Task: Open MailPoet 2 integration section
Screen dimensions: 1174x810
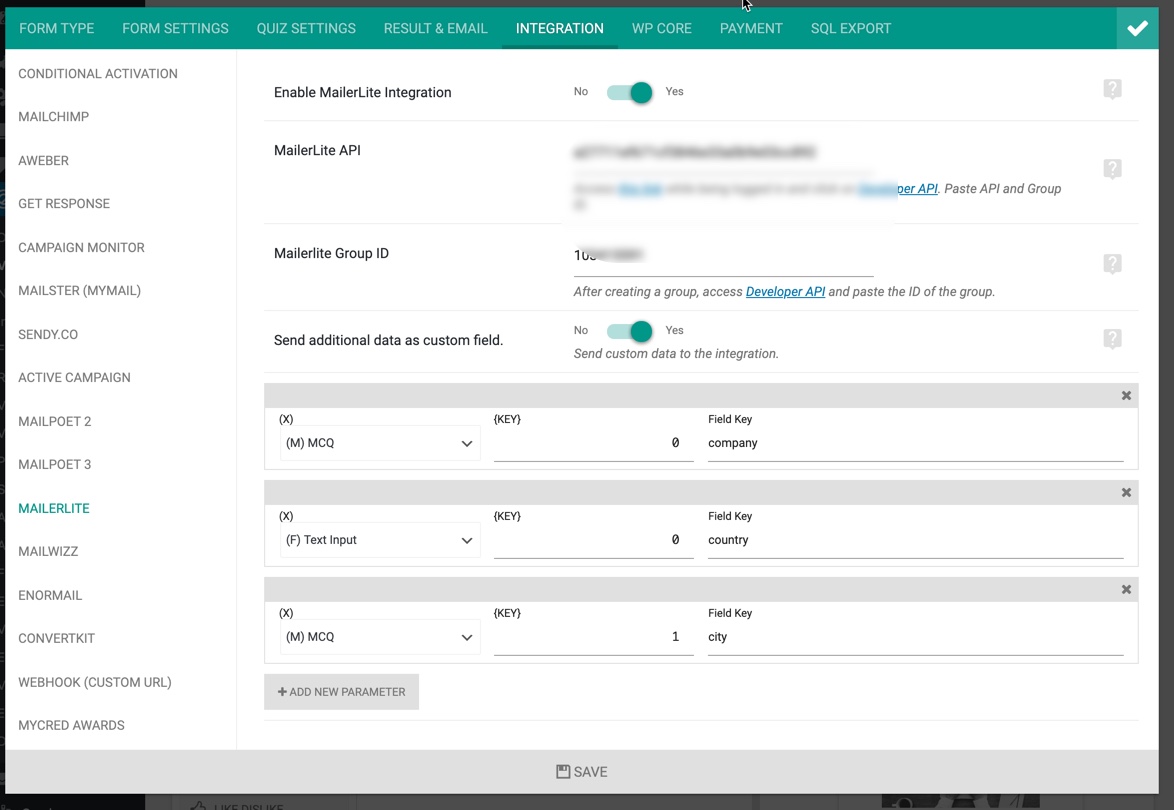Action: click(x=55, y=421)
